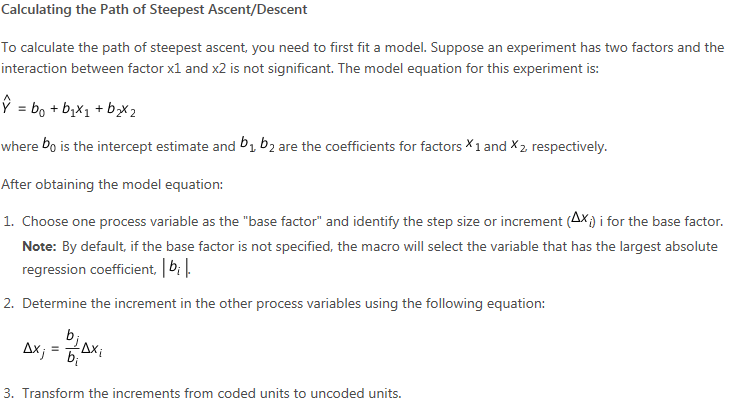Click the absolute value |bi| symbol

tap(176, 269)
